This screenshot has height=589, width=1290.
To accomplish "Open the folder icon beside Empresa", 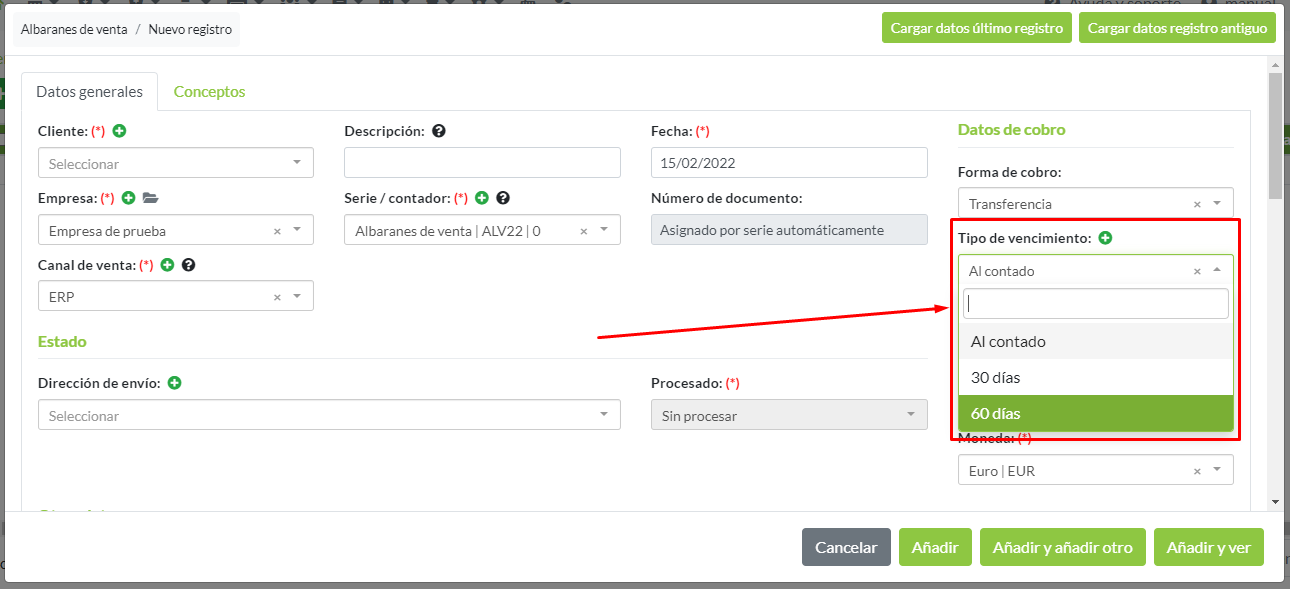I will 150,198.
